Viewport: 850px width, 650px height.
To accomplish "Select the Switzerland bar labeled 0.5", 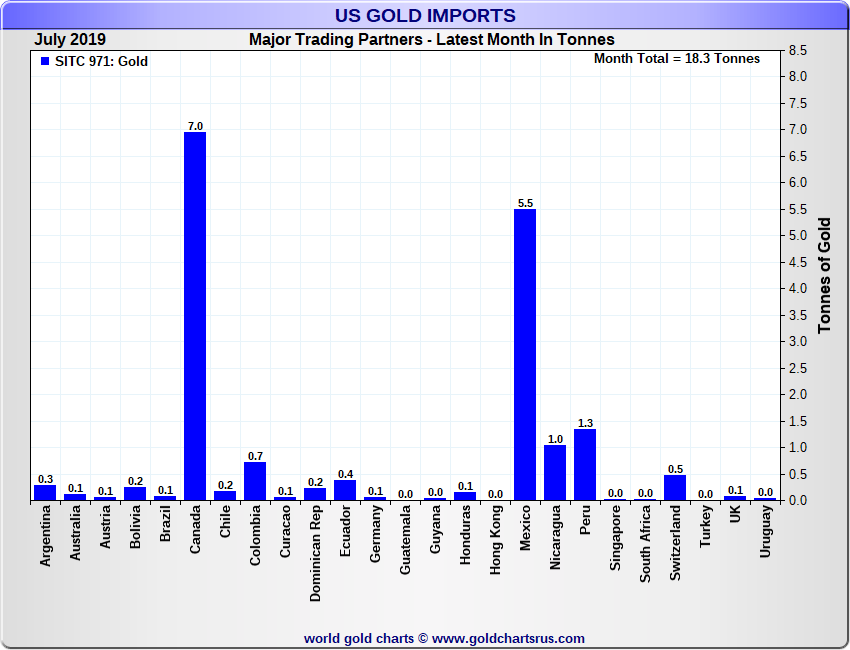I will [675, 487].
